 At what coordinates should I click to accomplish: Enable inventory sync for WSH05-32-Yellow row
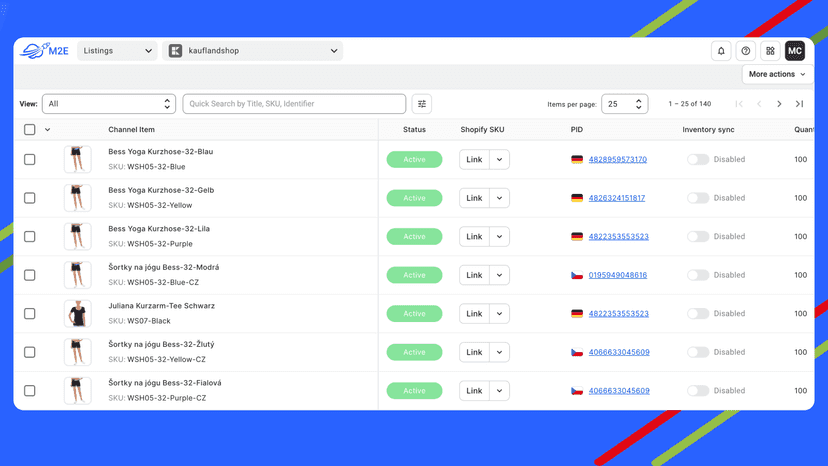[x=698, y=198]
